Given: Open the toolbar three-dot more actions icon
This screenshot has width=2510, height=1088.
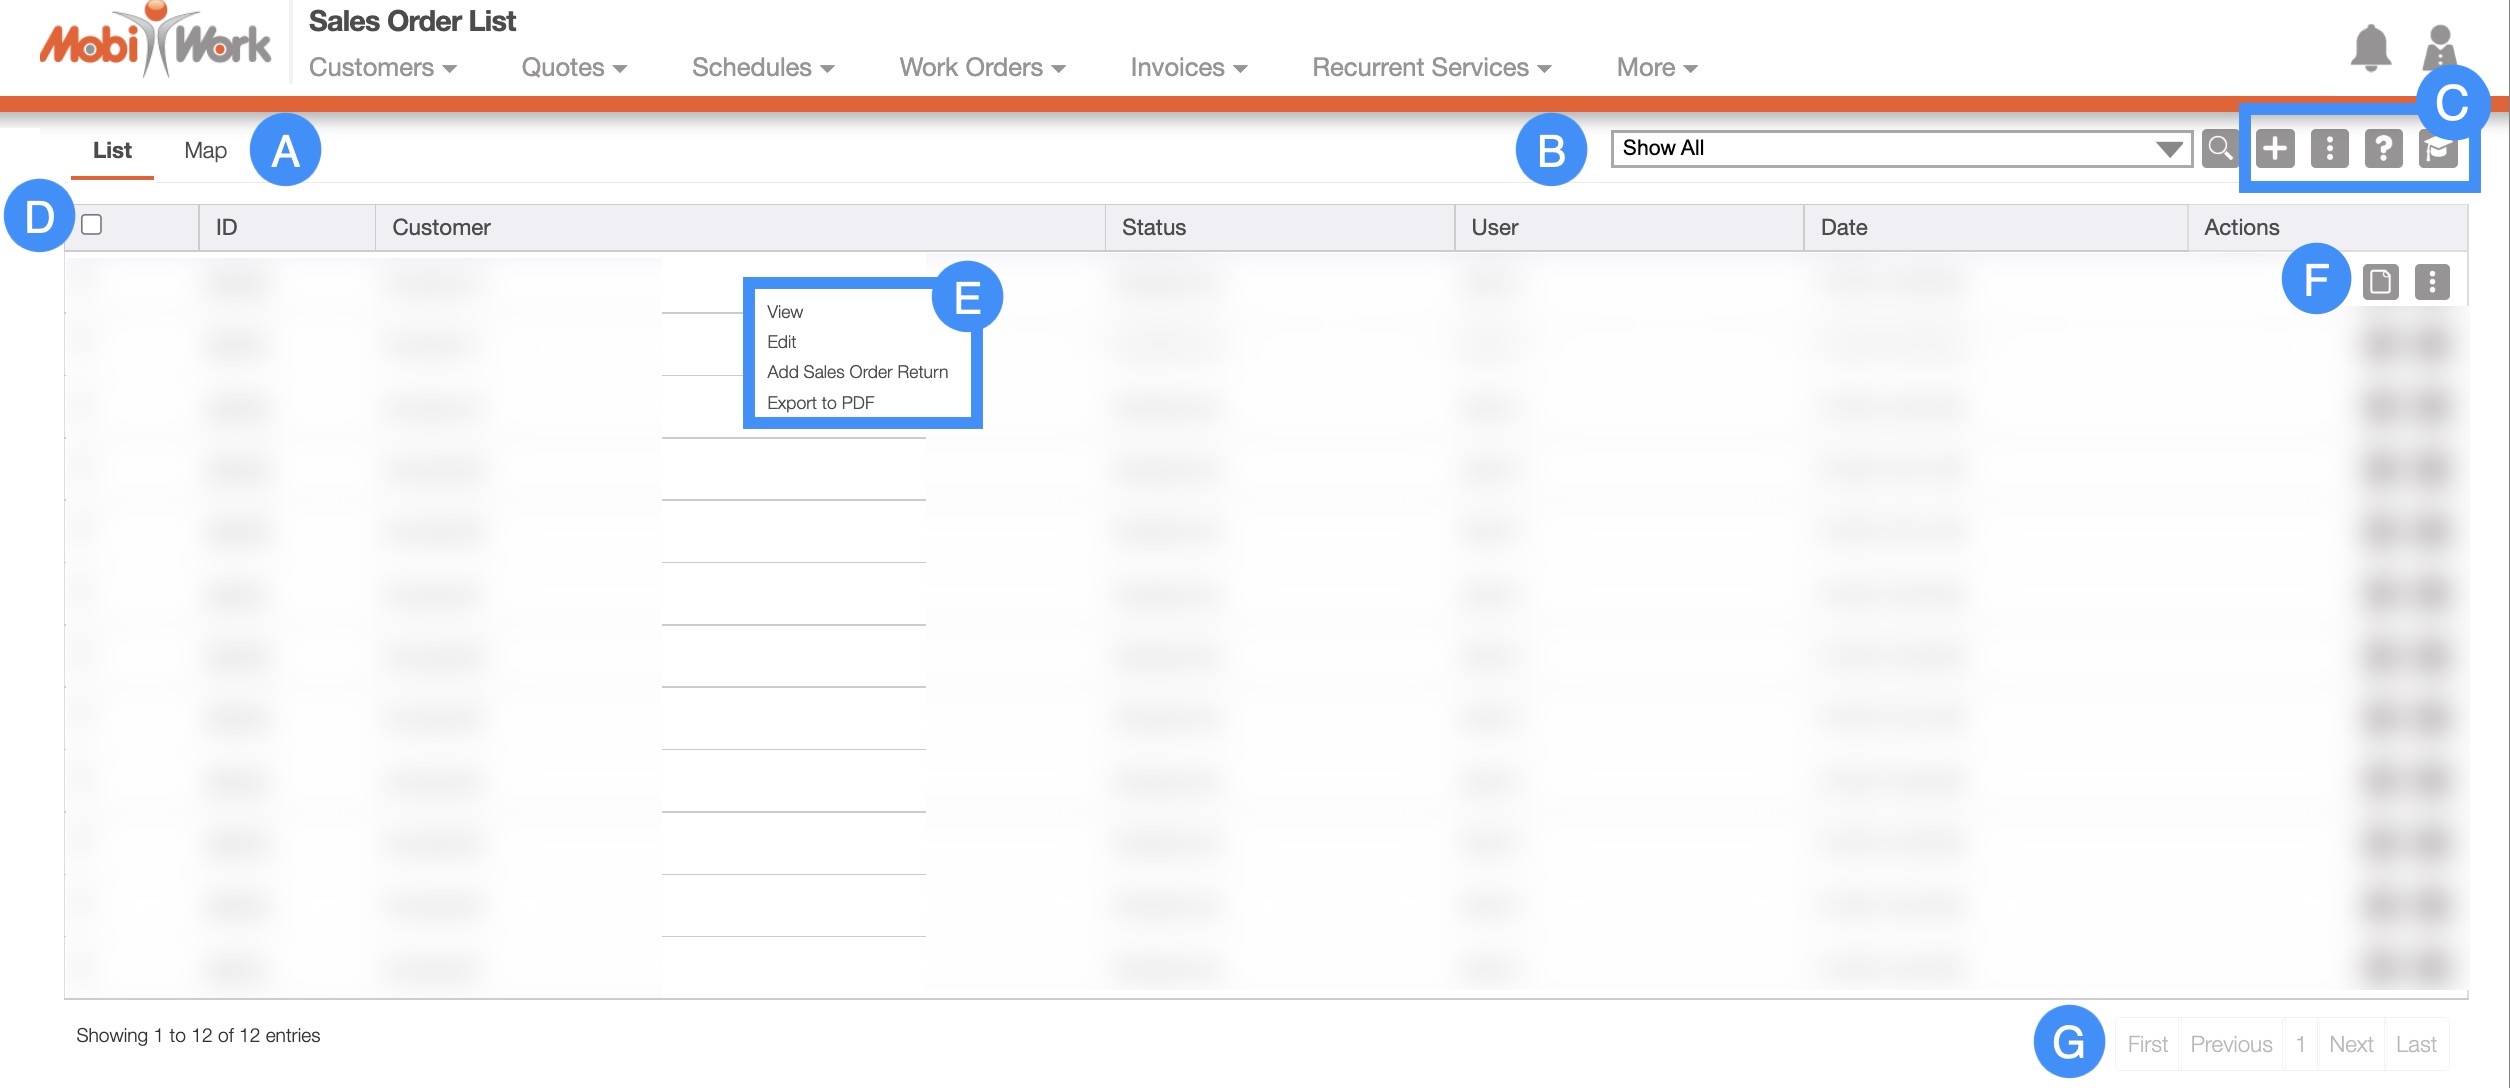Looking at the screenshot, I should click(2329, 149).
